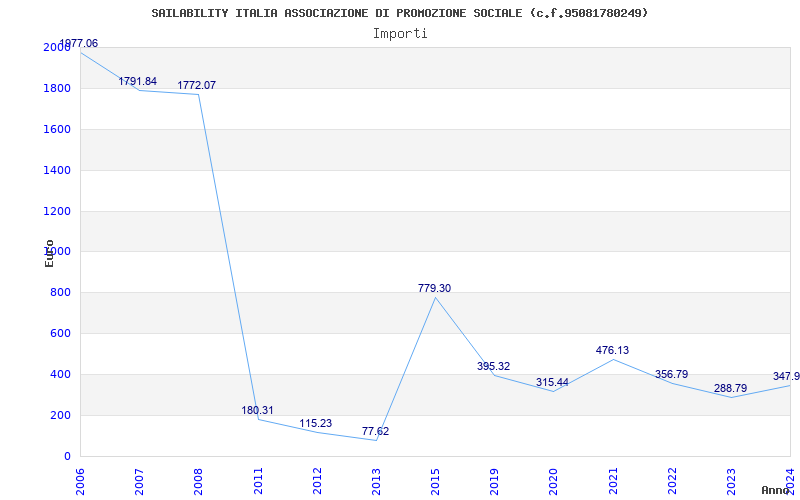The height and width of the screenshot is (500, 800).
Task: Click the 2013 year axis label
Action: (x=376, y=482)
